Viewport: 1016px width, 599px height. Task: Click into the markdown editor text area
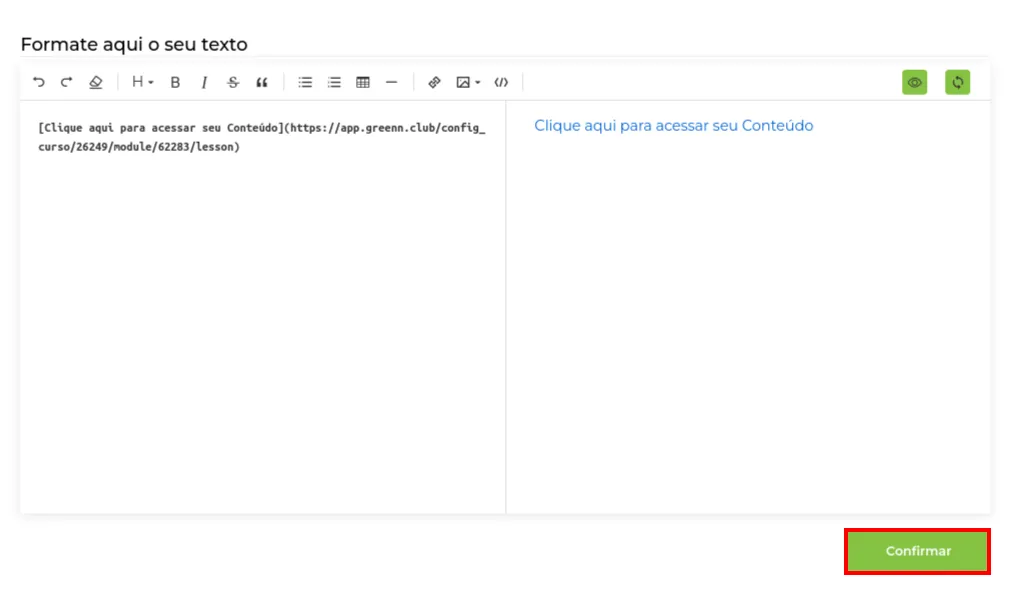262,307
